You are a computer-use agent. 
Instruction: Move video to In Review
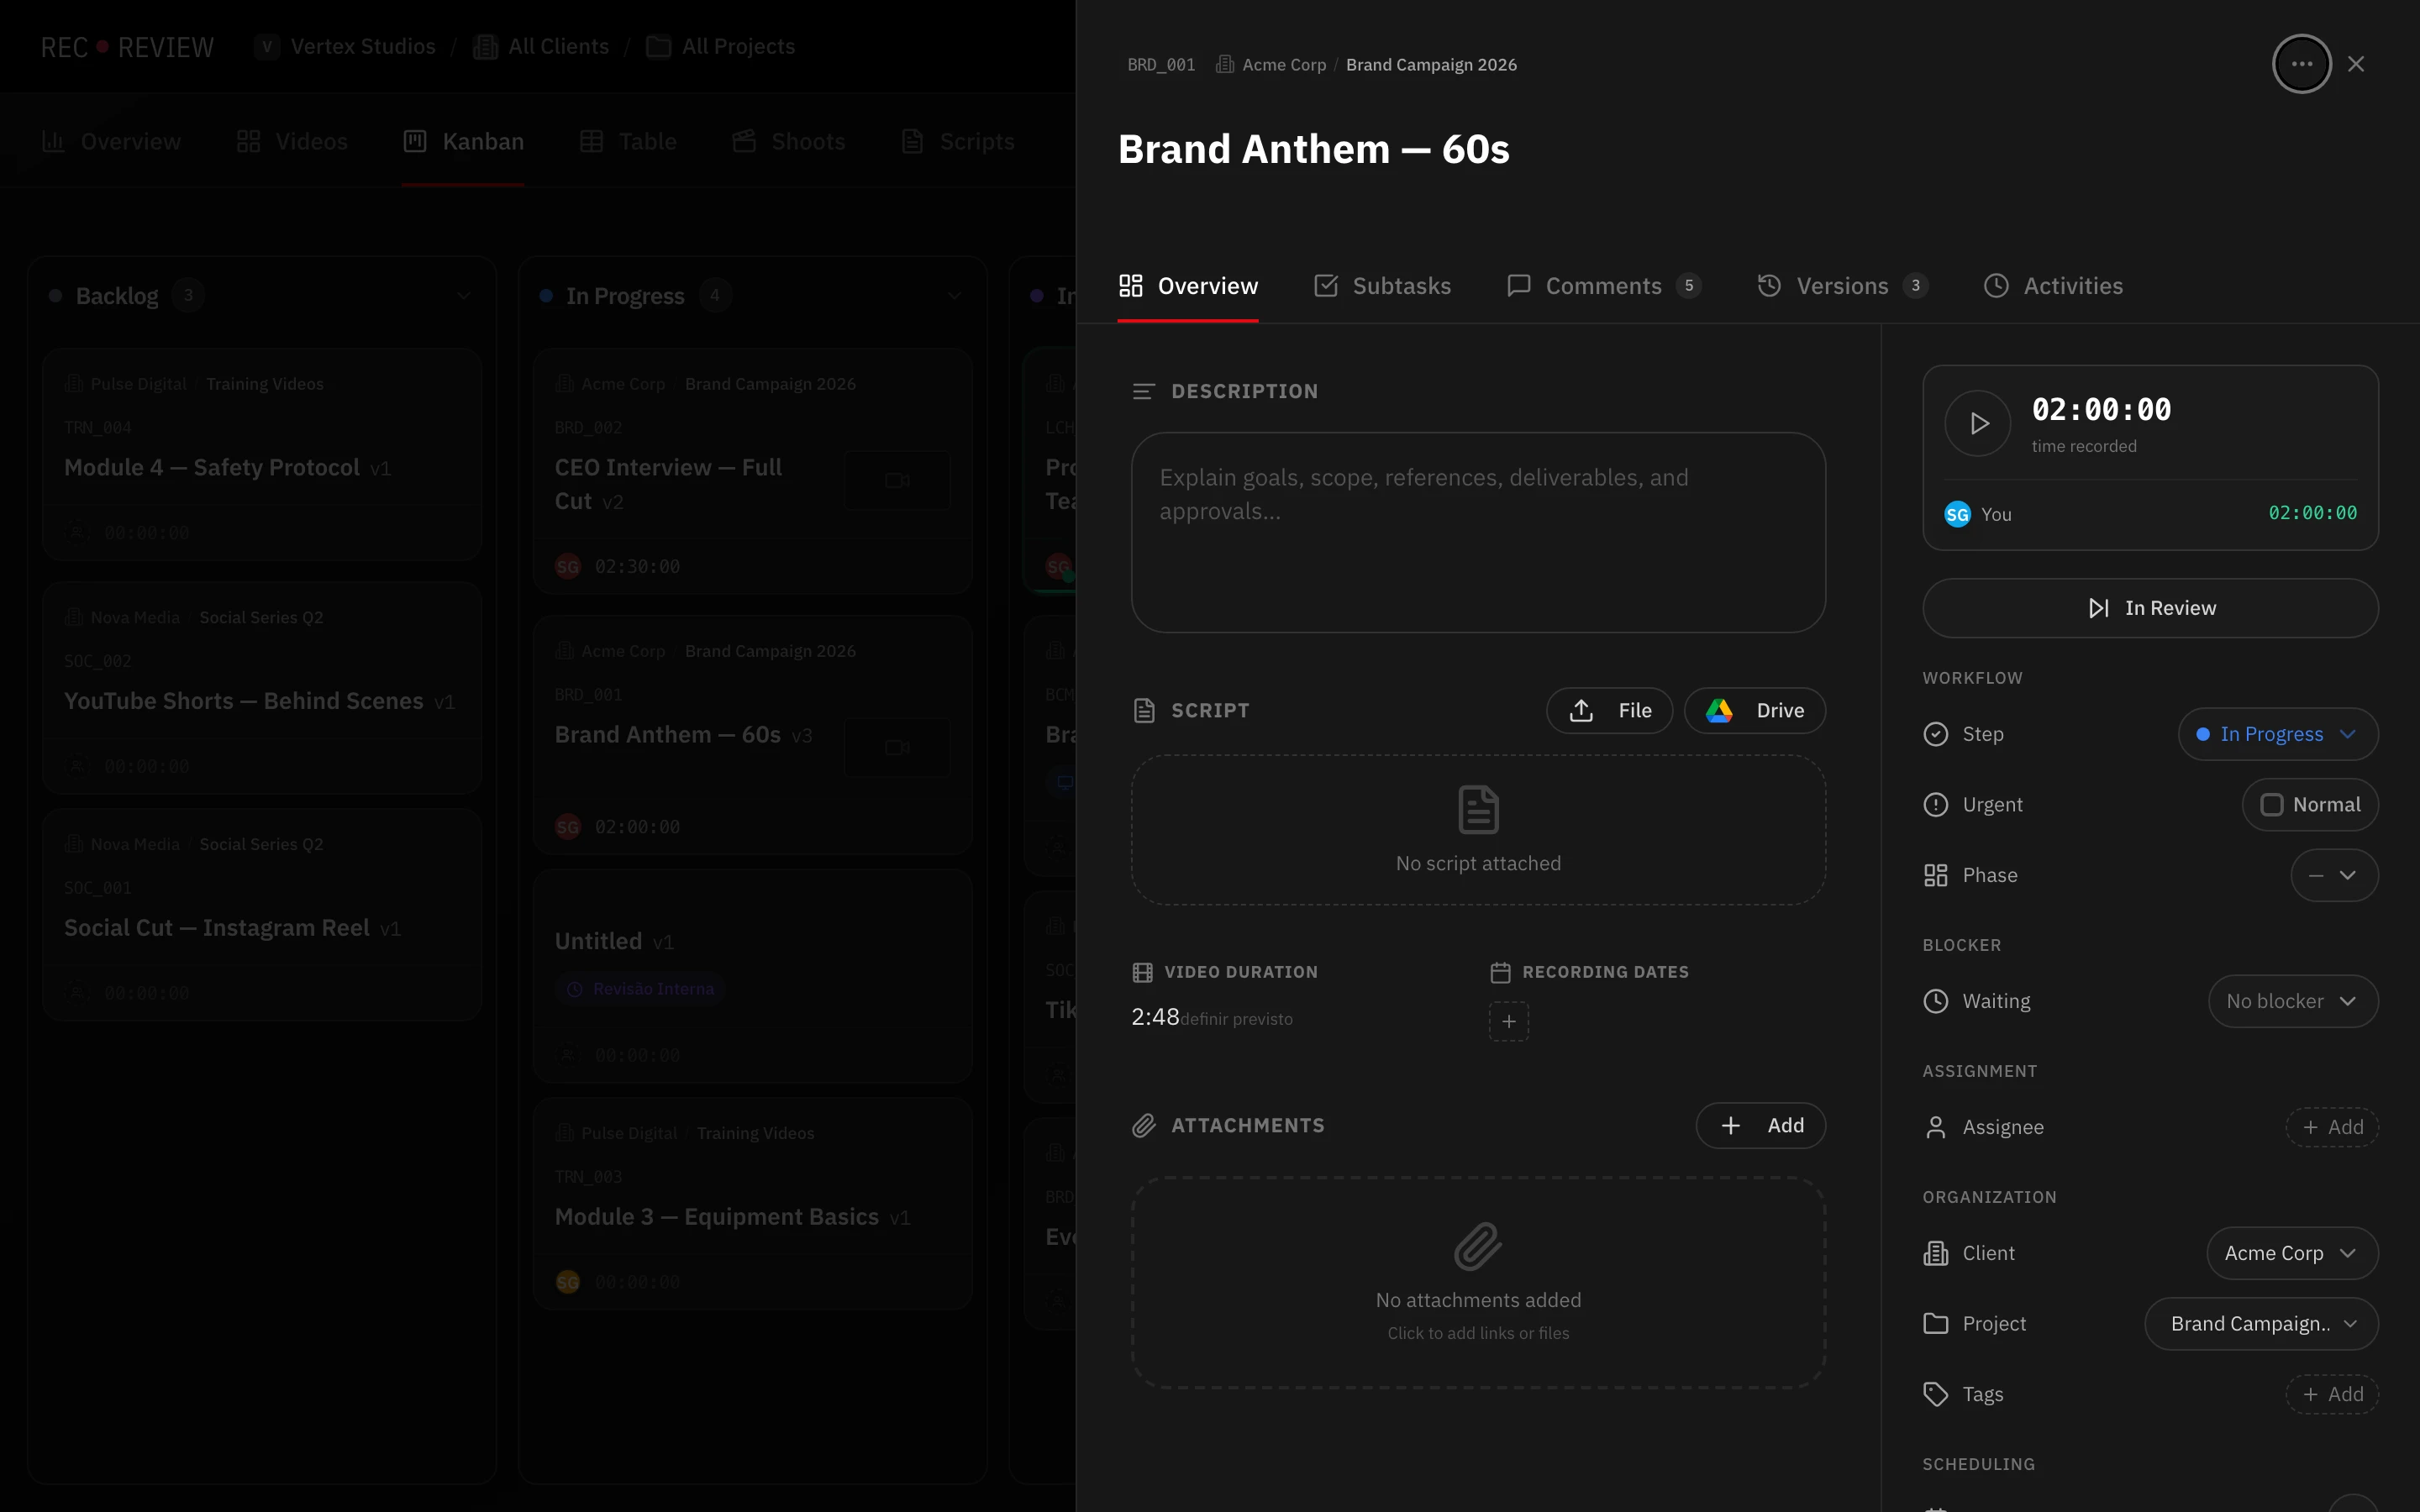pos(2149,608)
